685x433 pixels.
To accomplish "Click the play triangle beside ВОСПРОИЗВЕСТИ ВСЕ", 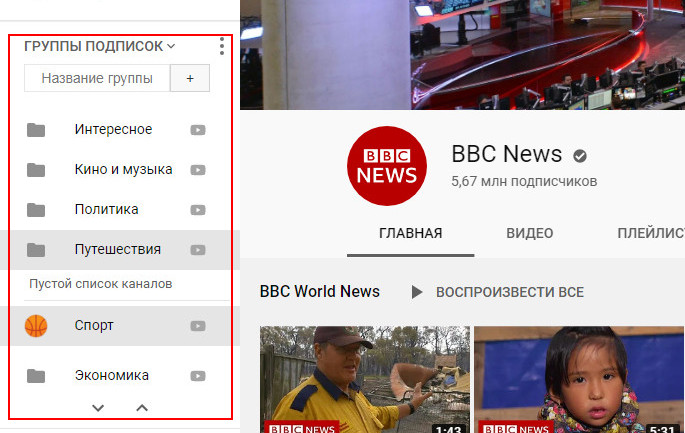I will [417, 292].
